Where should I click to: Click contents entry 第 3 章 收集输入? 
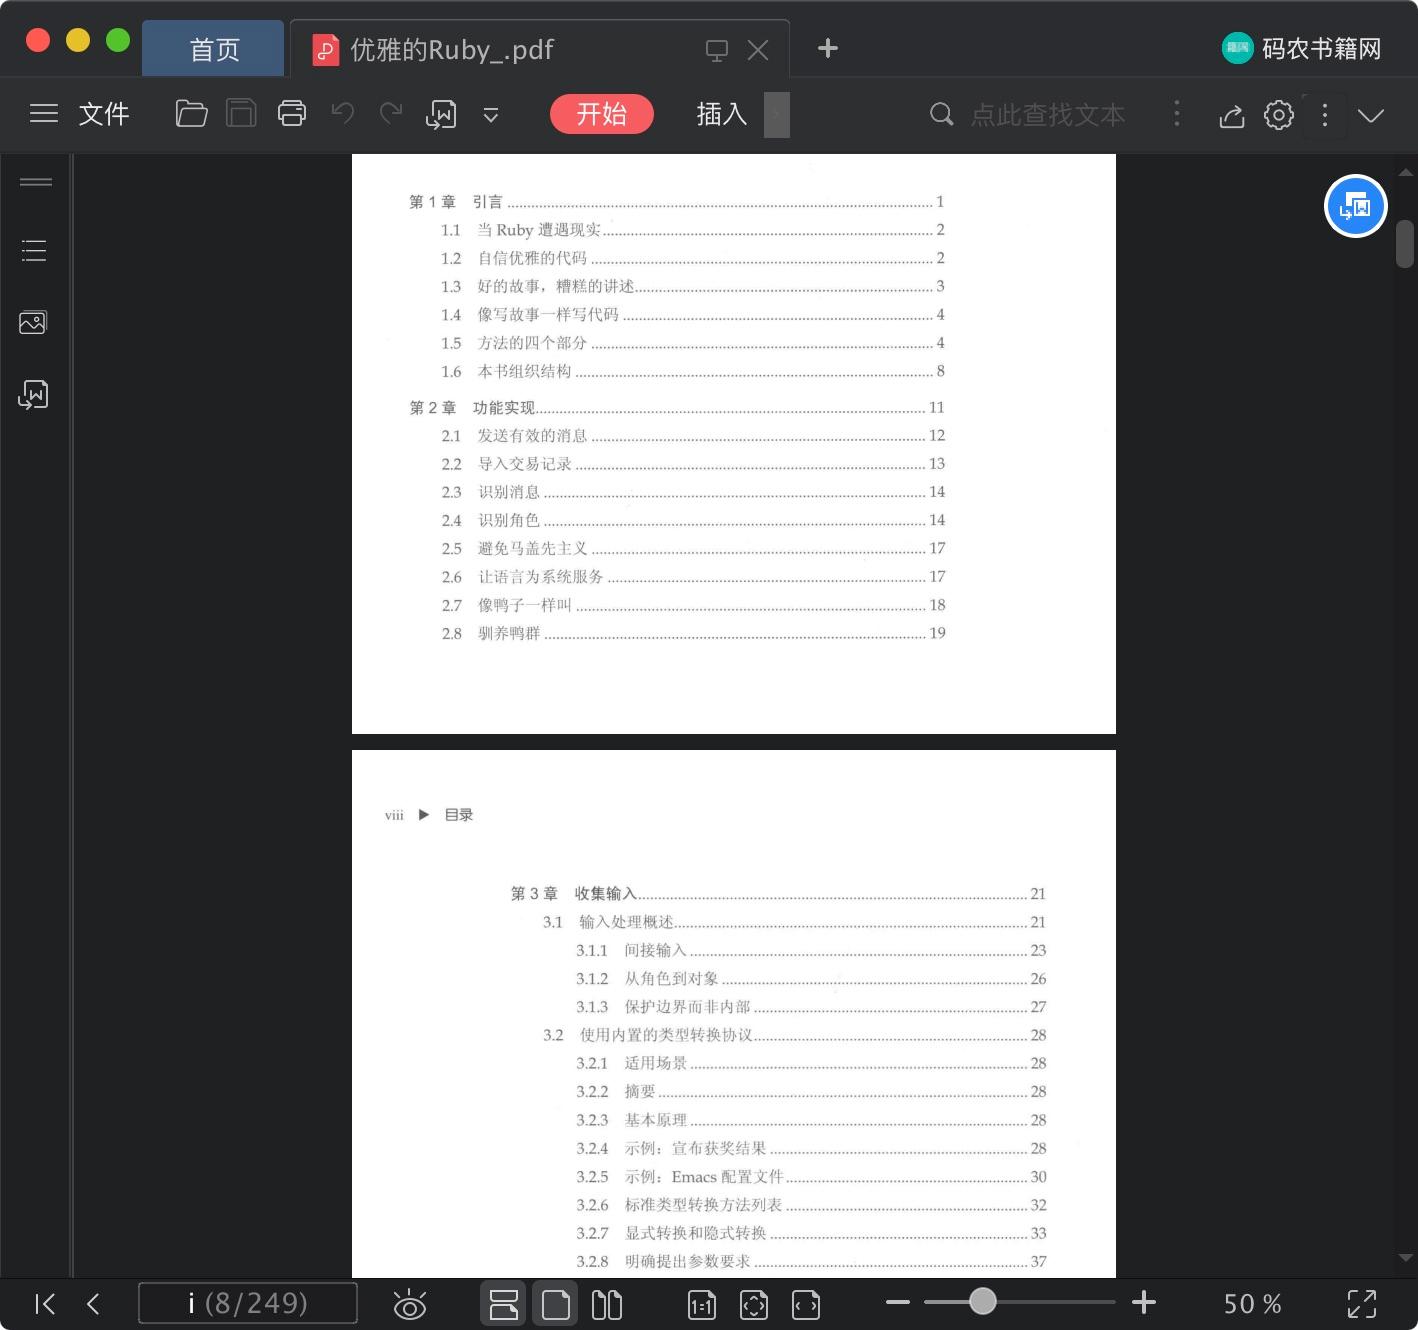778,894
